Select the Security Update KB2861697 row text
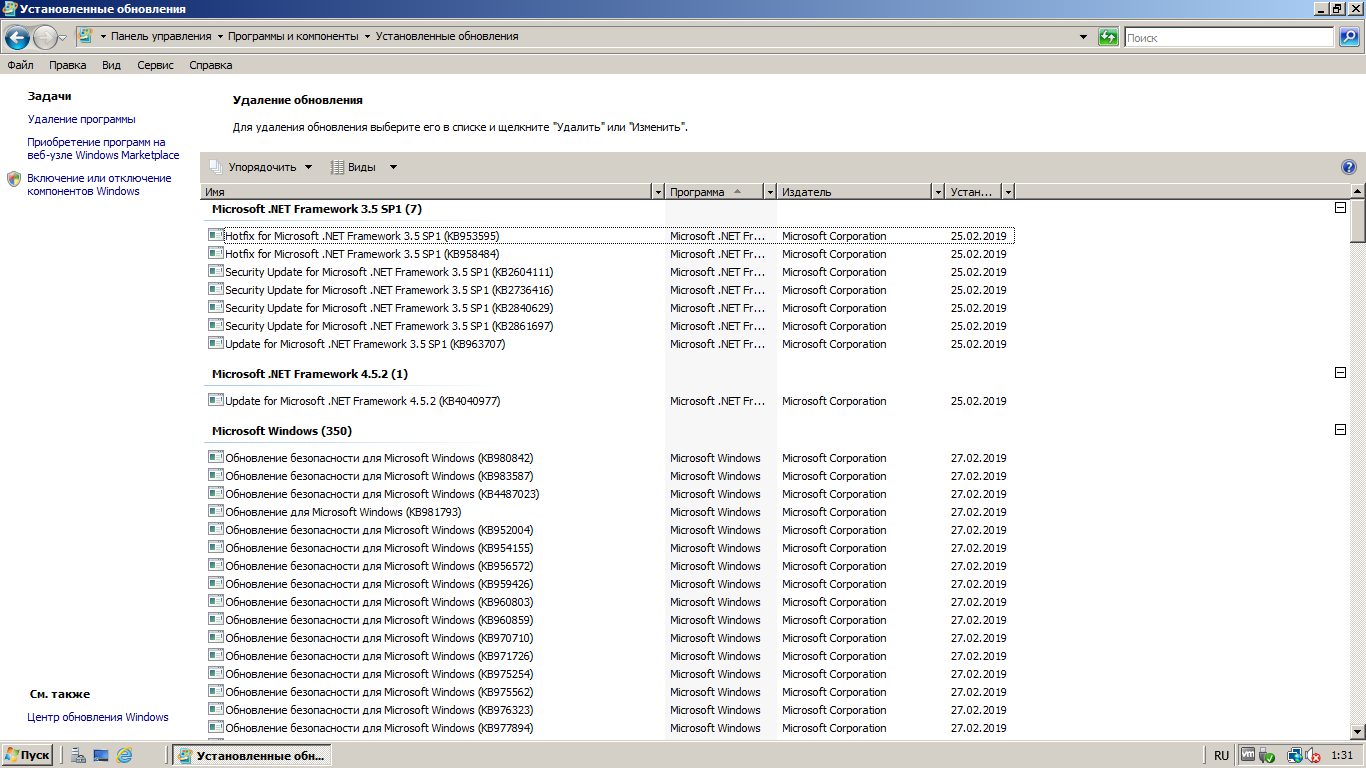Image resolution: width=1366 pixels, height=768 pixels. [389, 326]
